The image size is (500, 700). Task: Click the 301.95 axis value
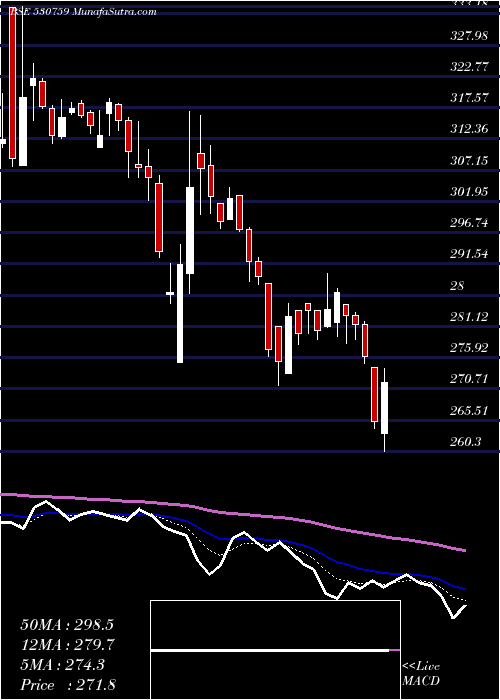pyautogui.click(x=469, y=191)
